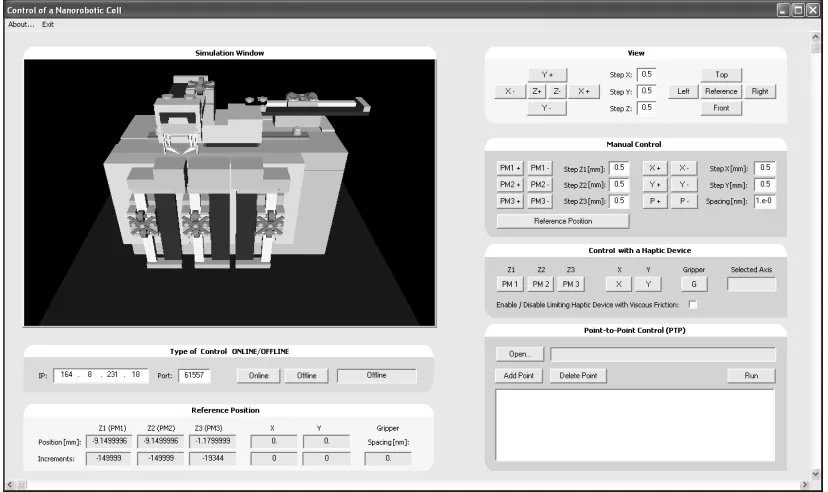Select haptic X axis button
Viewport: 828px width, 492px height.
point(619,284)
